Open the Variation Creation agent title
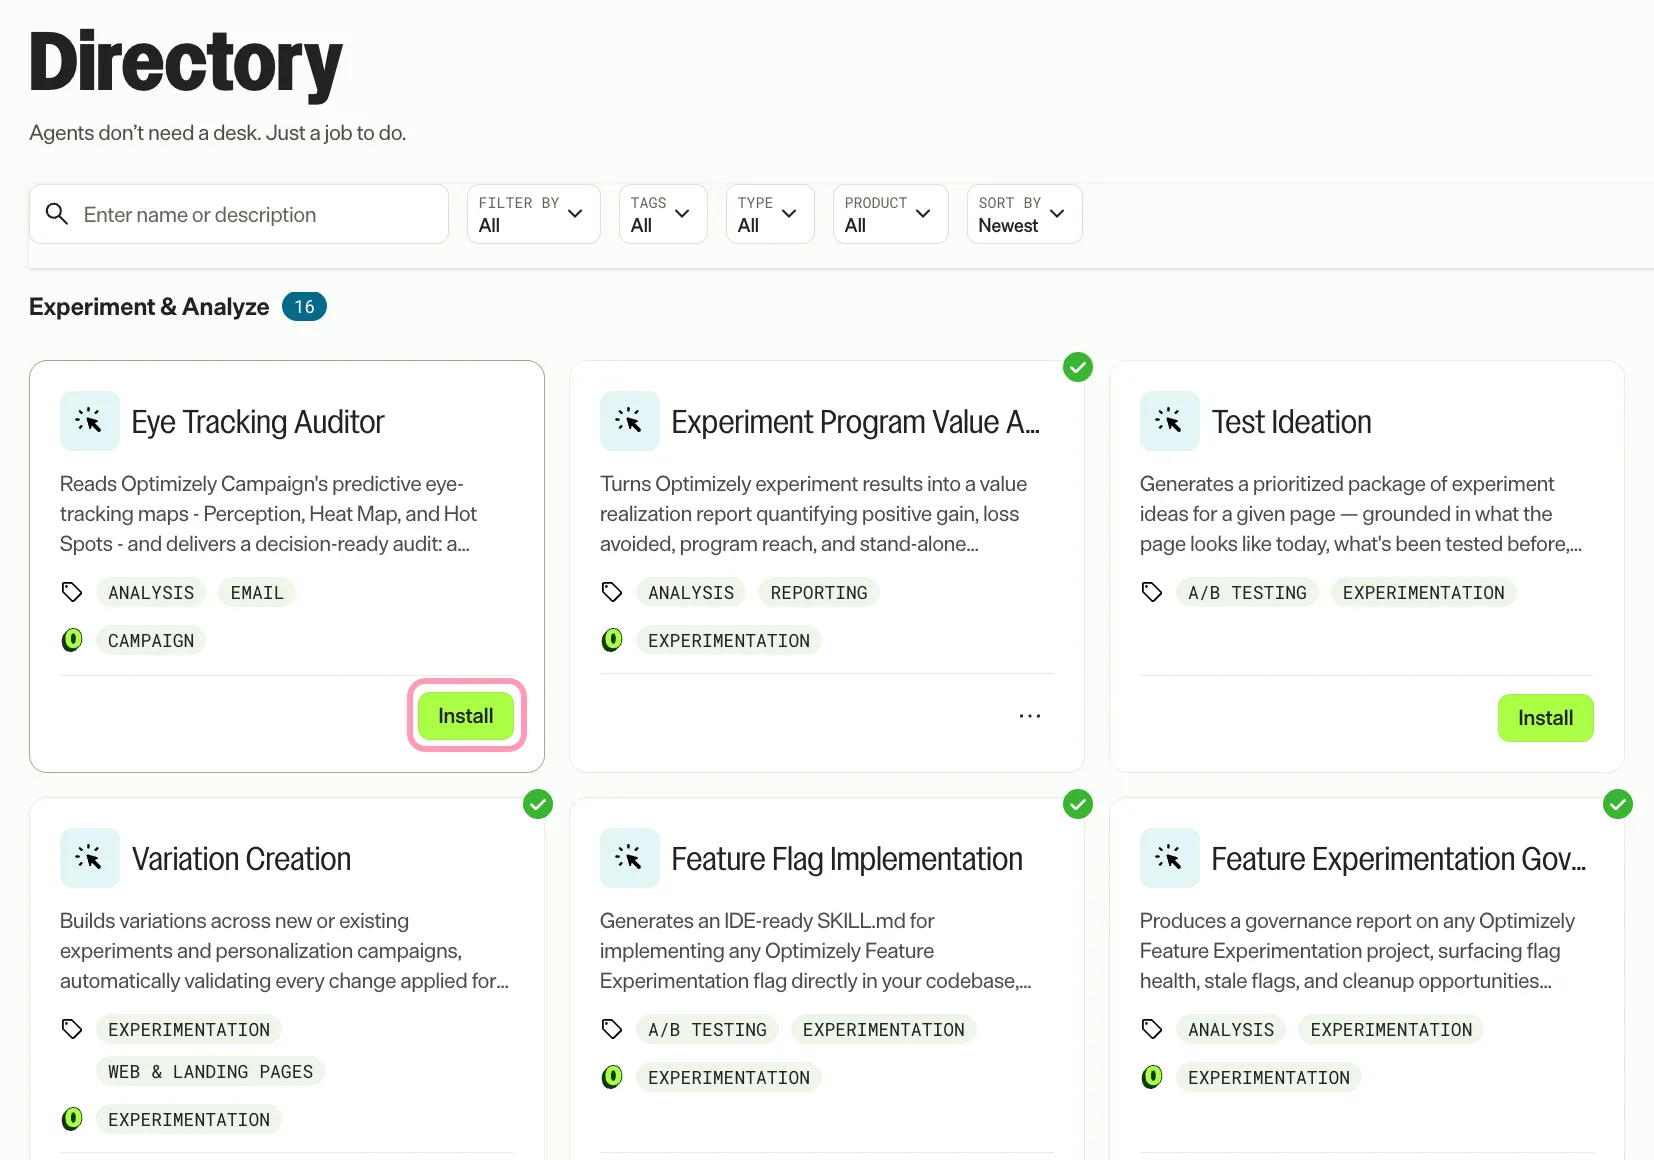Viewport: 1654px width, 1160px height. pyautogui.click(x=241, y=859)
